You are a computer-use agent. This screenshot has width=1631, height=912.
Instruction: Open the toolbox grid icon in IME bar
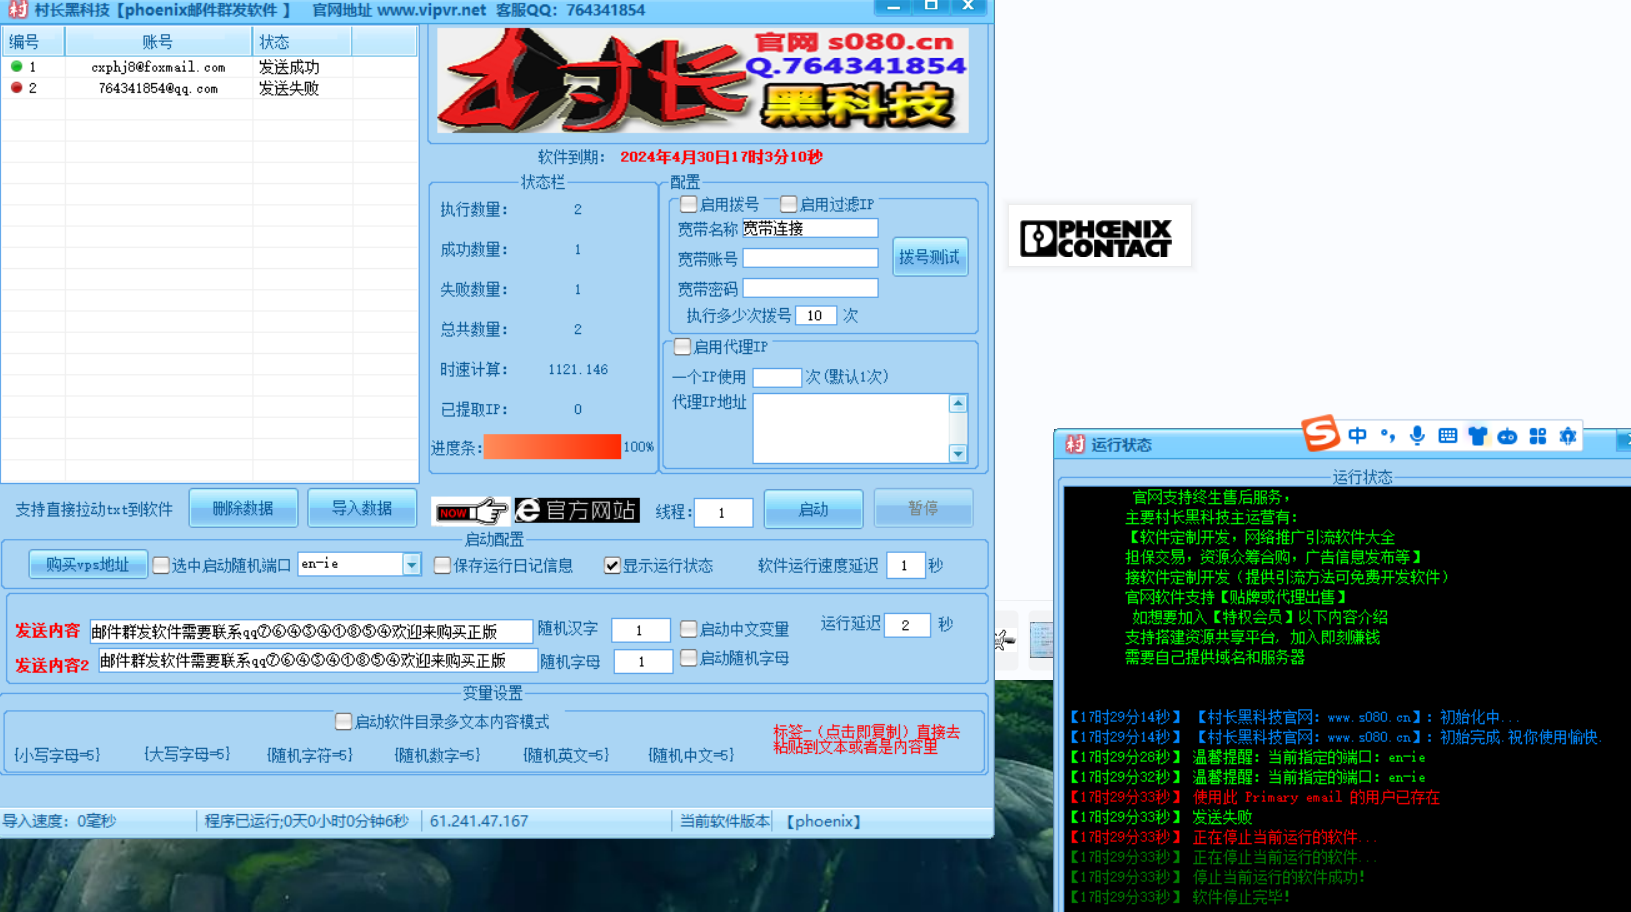(1538, 436)
